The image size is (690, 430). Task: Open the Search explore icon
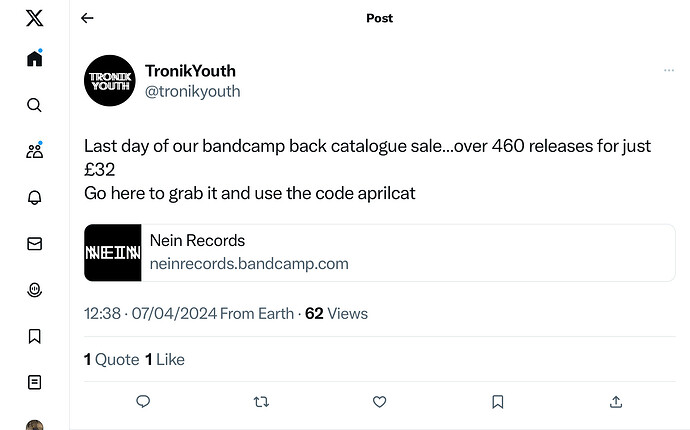(x=34, y=105)
